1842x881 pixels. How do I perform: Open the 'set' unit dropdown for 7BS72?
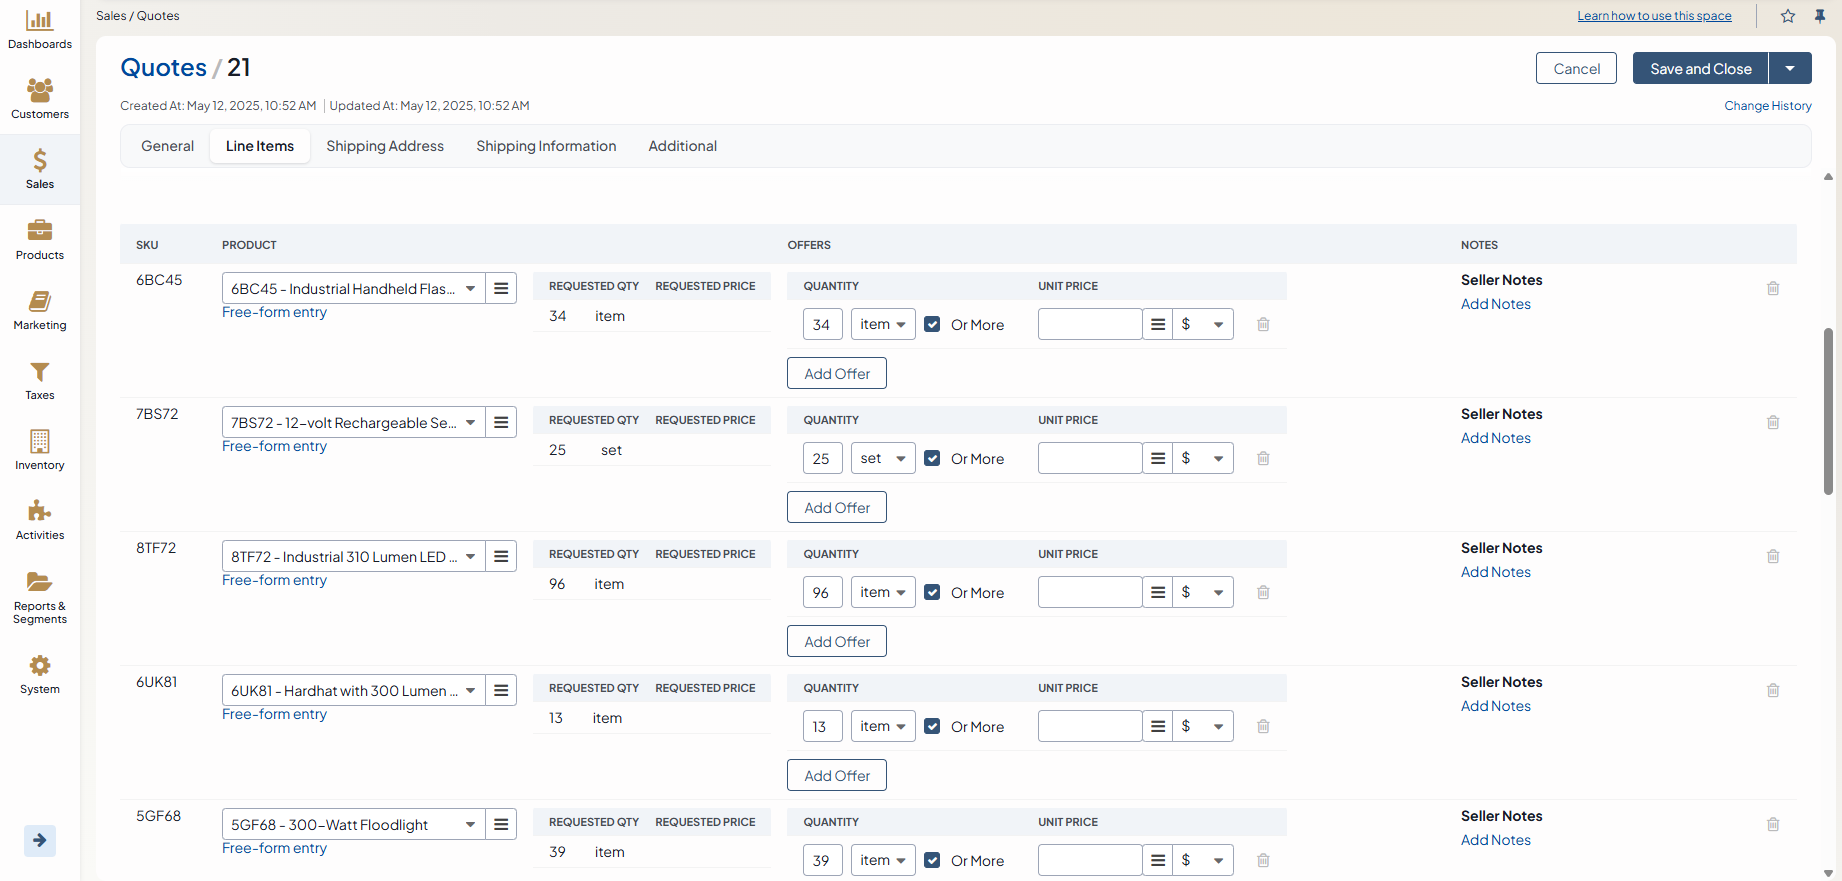click(883, 459)
